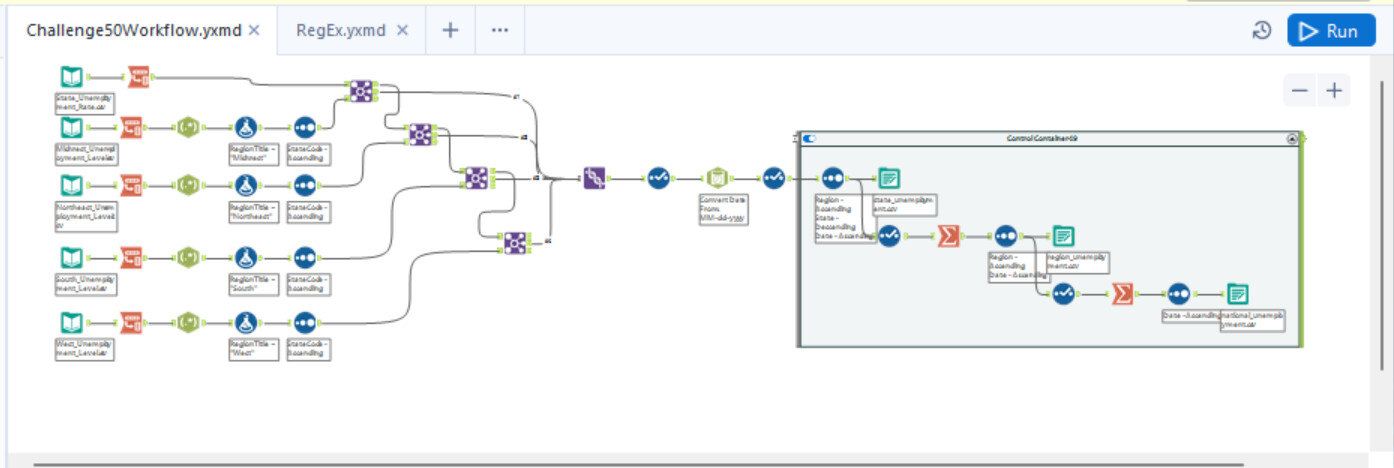Toggle the Control Container enable switch
This screenshot has height=468, width=1394.
pyautogui.click(x=809, y=139)
